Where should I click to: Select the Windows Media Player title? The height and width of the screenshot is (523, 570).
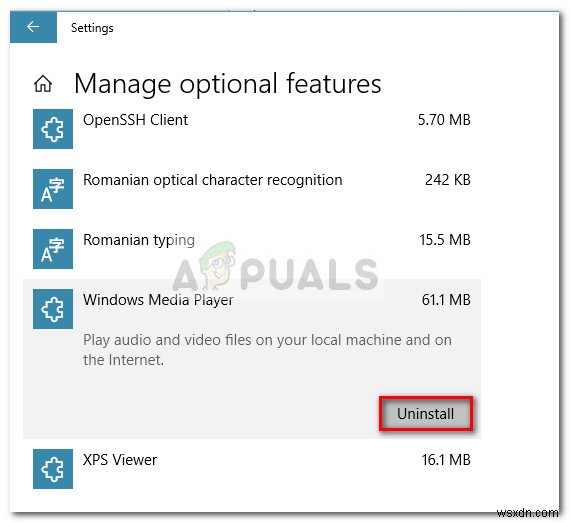point(158,300)
